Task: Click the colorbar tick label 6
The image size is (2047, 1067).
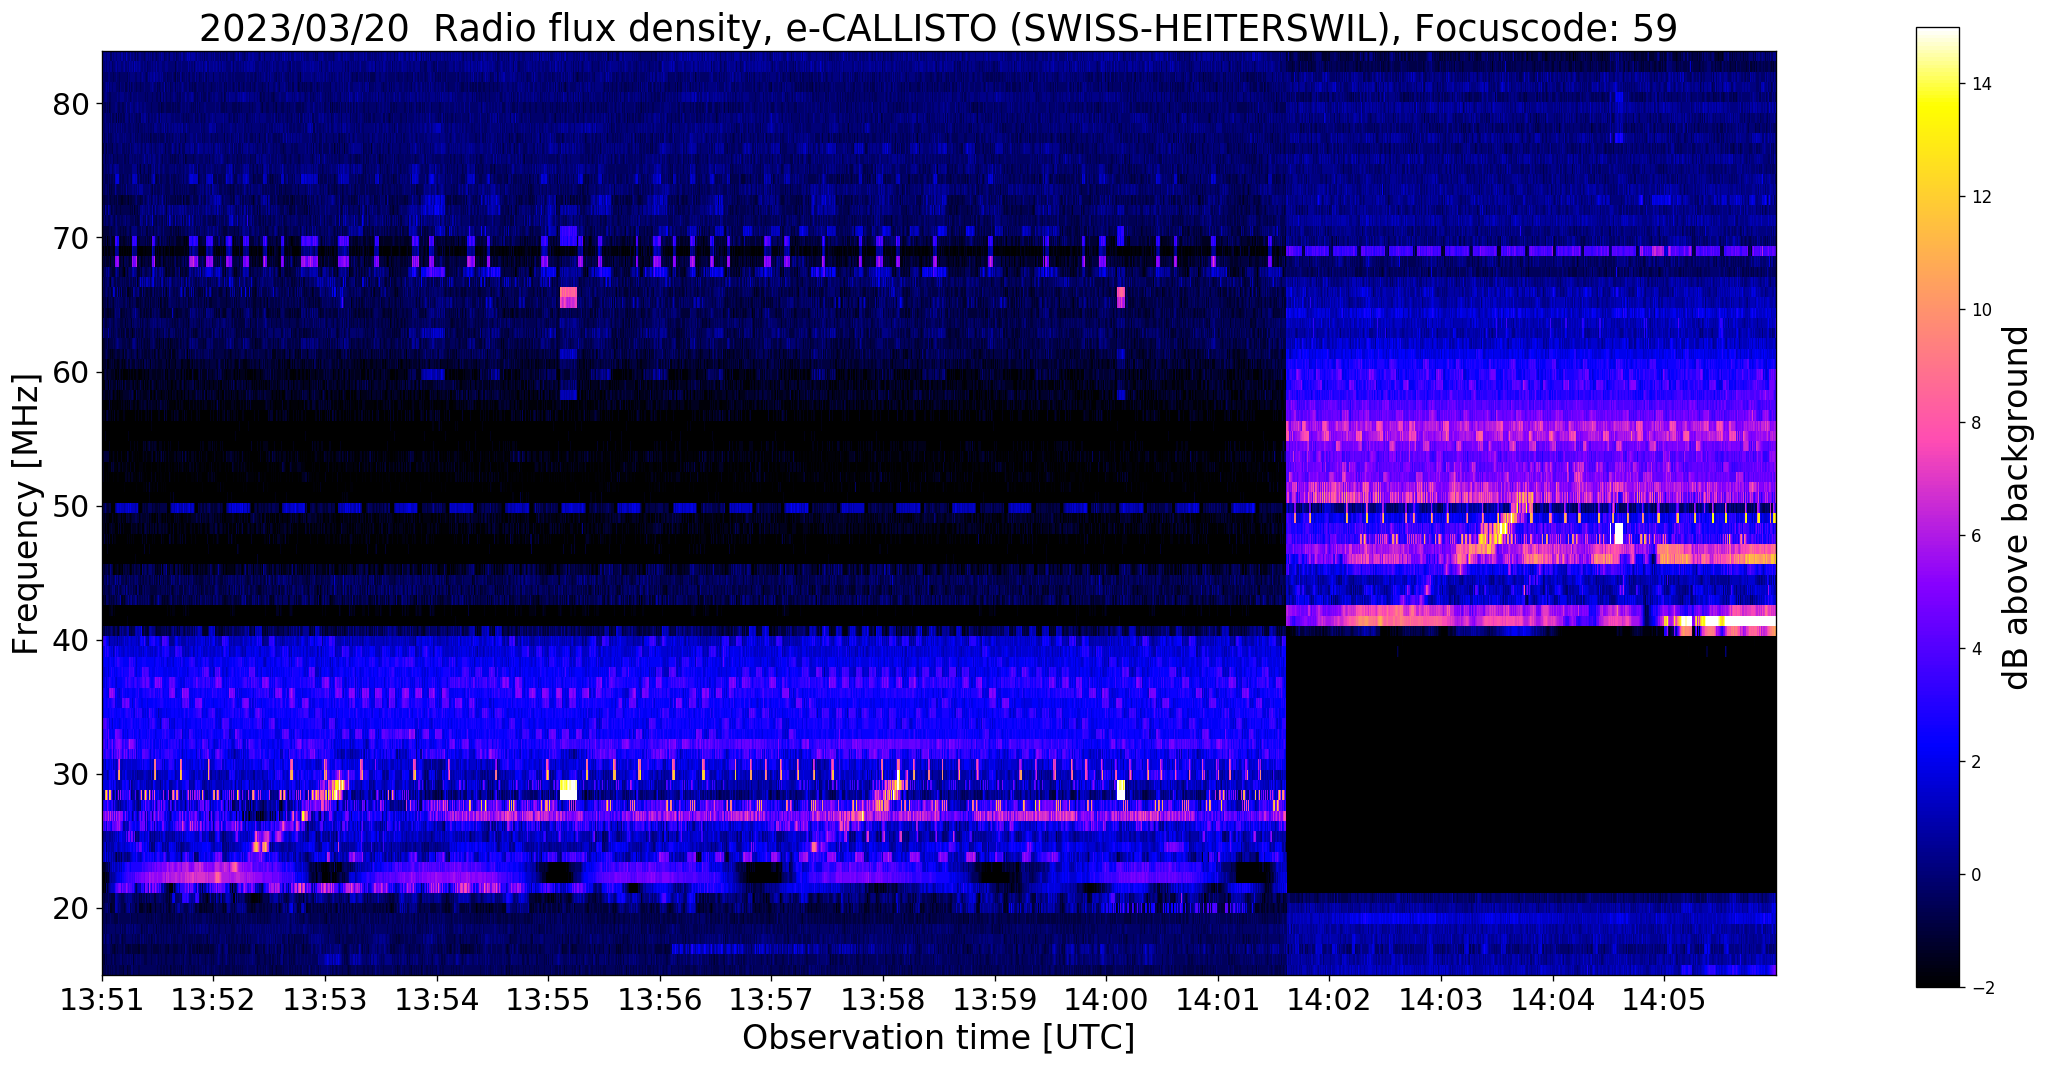Action: [1974, 536]
